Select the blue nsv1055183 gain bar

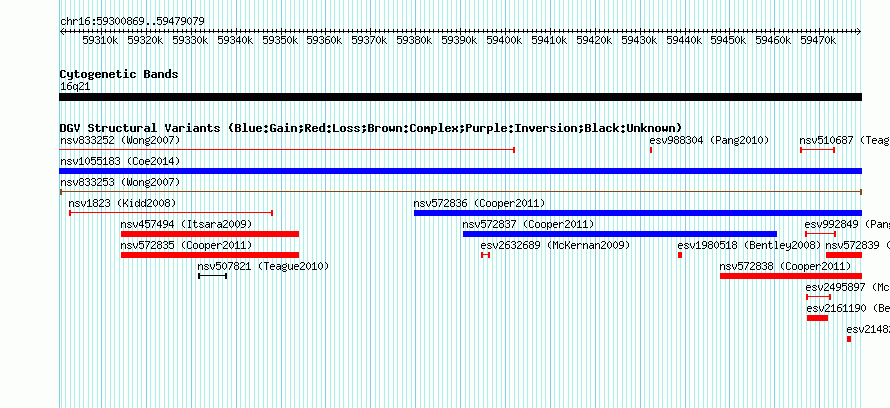(460, 171)
